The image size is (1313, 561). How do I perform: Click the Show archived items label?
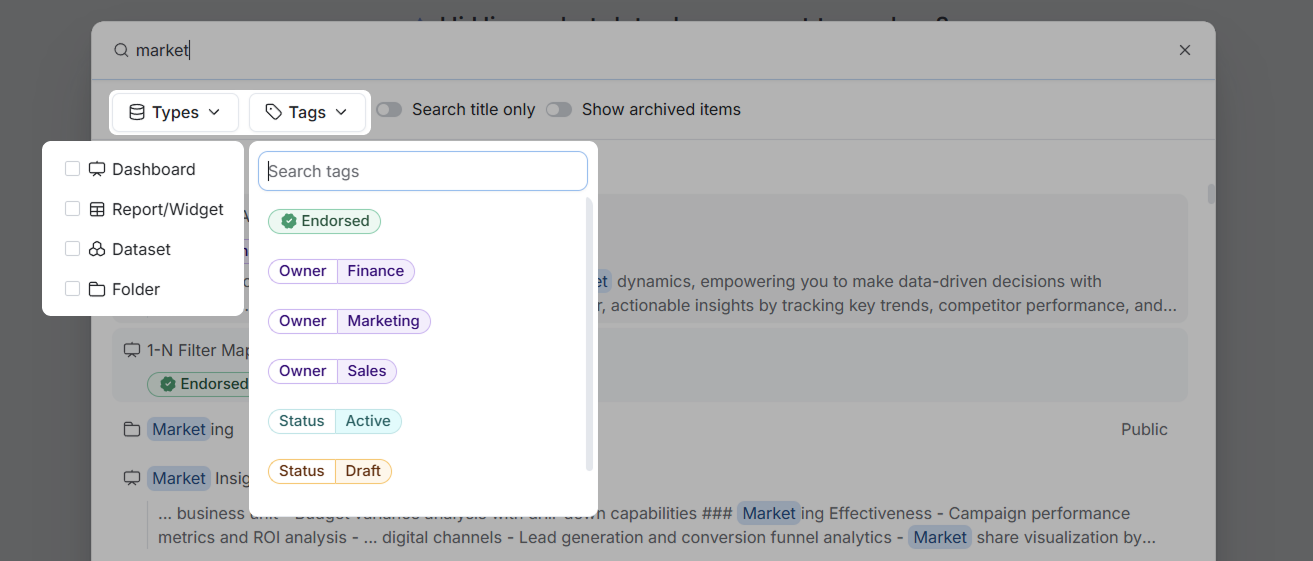coord(661,109)
